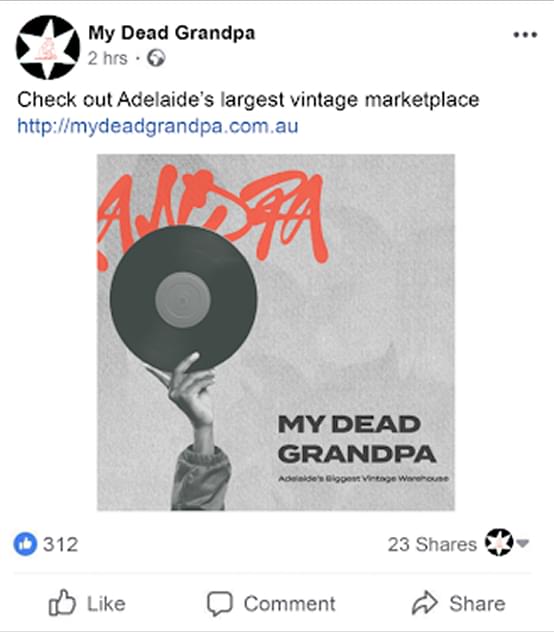
Task: View the 23 Shares list
Action: point(432,544)
